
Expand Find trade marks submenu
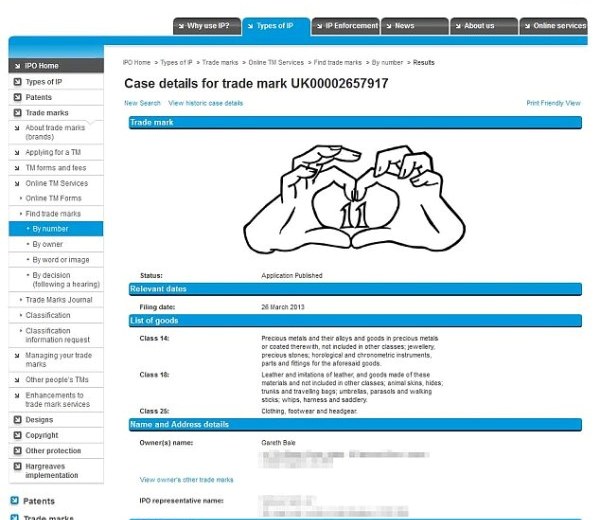[53, 214]
